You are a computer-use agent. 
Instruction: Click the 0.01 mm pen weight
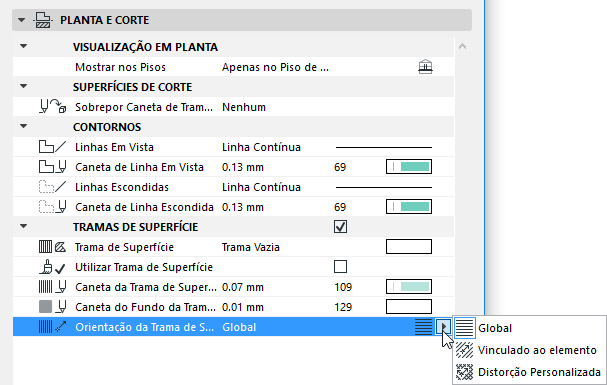(x=243, y=307)
